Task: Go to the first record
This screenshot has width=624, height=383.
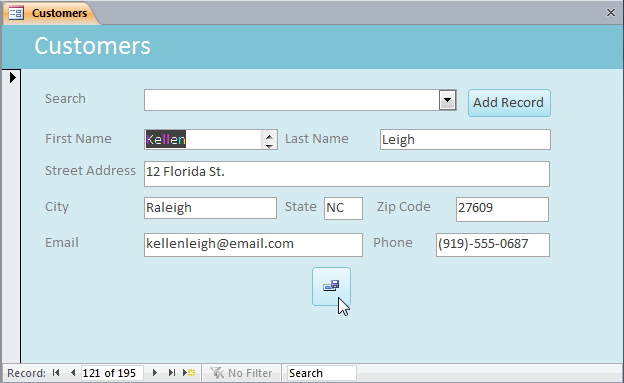Action: [x=56, y=373]
